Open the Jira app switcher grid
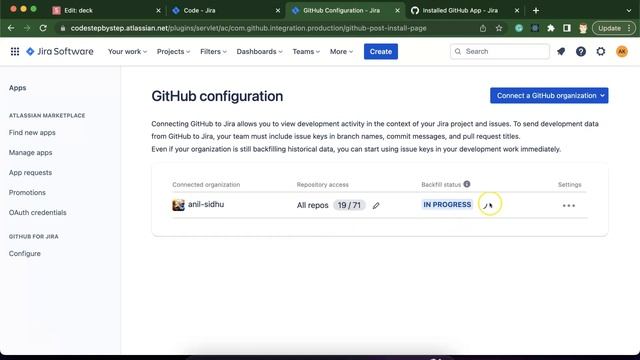This screenshot has width=640, height=360. (x=15, y=51)
